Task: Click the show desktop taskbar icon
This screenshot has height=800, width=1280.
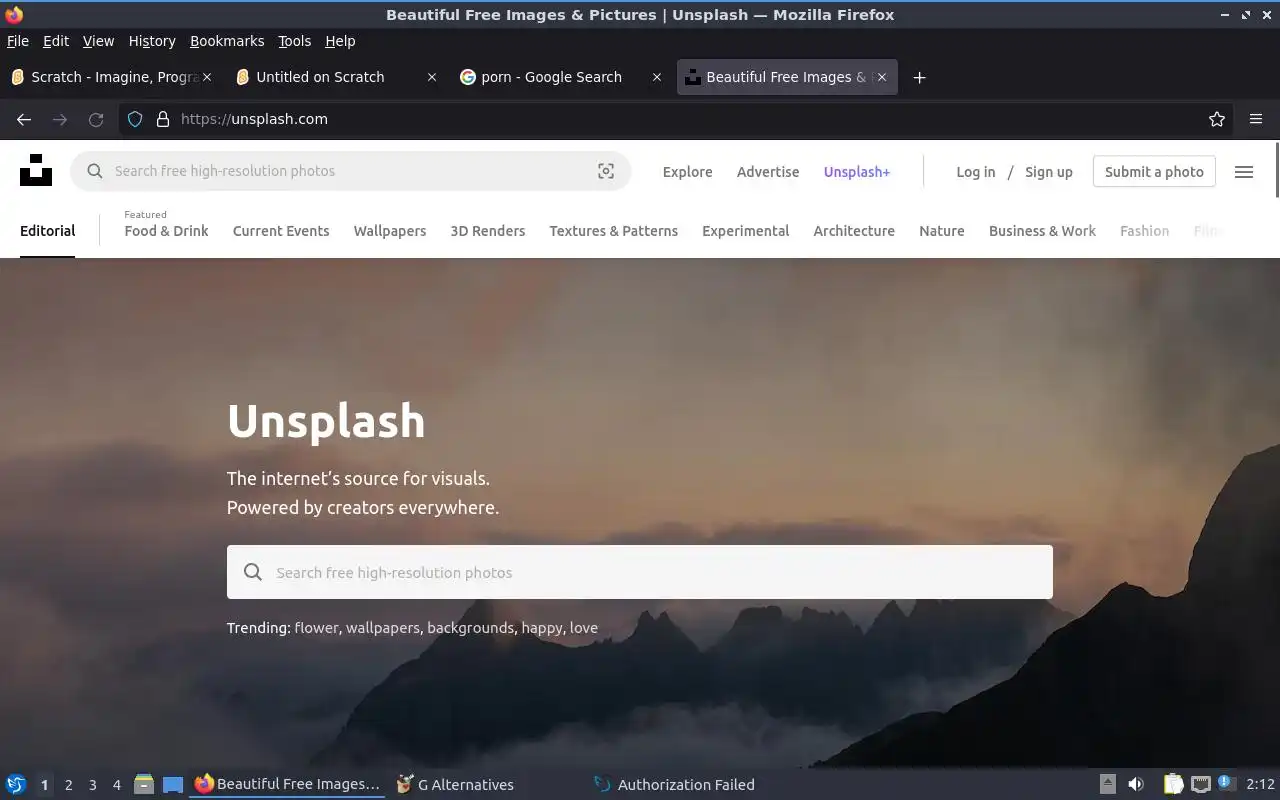Action: pos(173,785)
